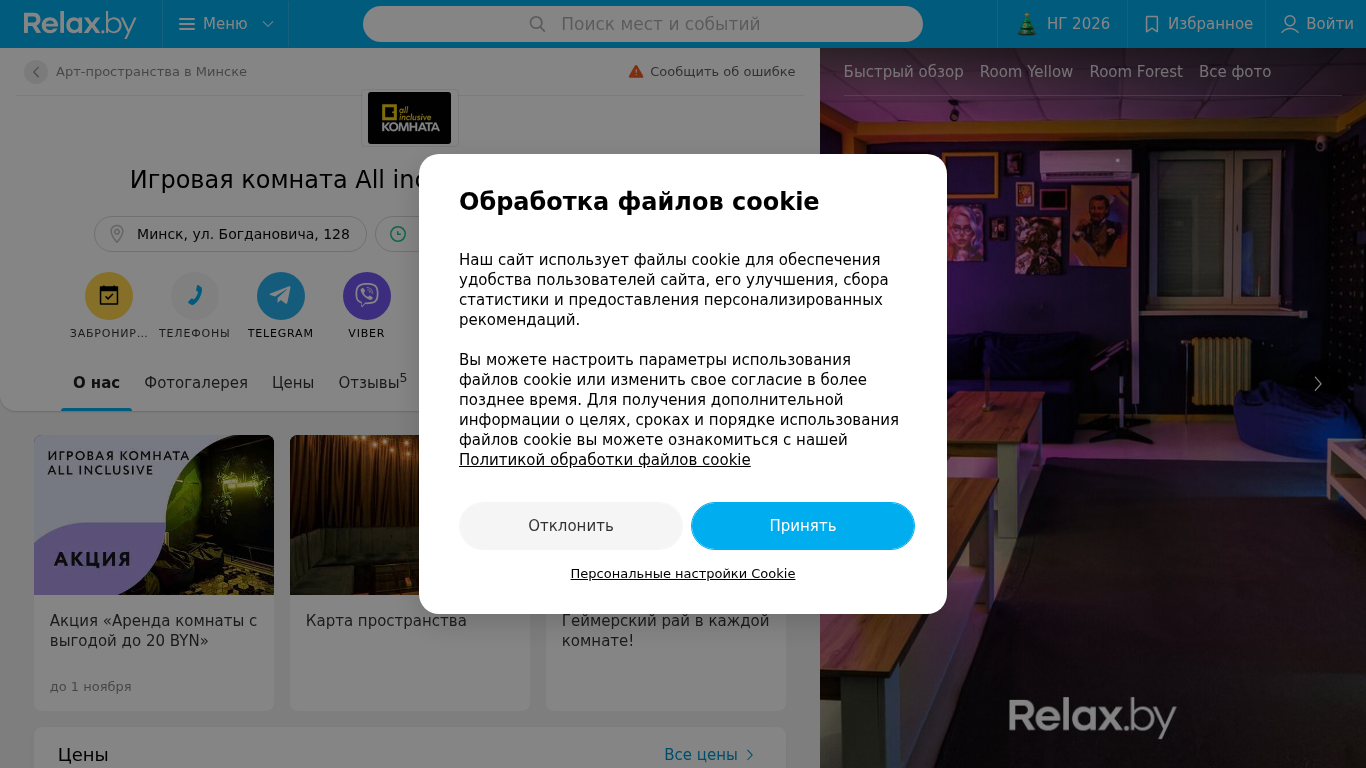Viewport: 1366px width, 768px height.
Task: Report an error via Сообщить об ошибке
Action: [x=712, y=72]
